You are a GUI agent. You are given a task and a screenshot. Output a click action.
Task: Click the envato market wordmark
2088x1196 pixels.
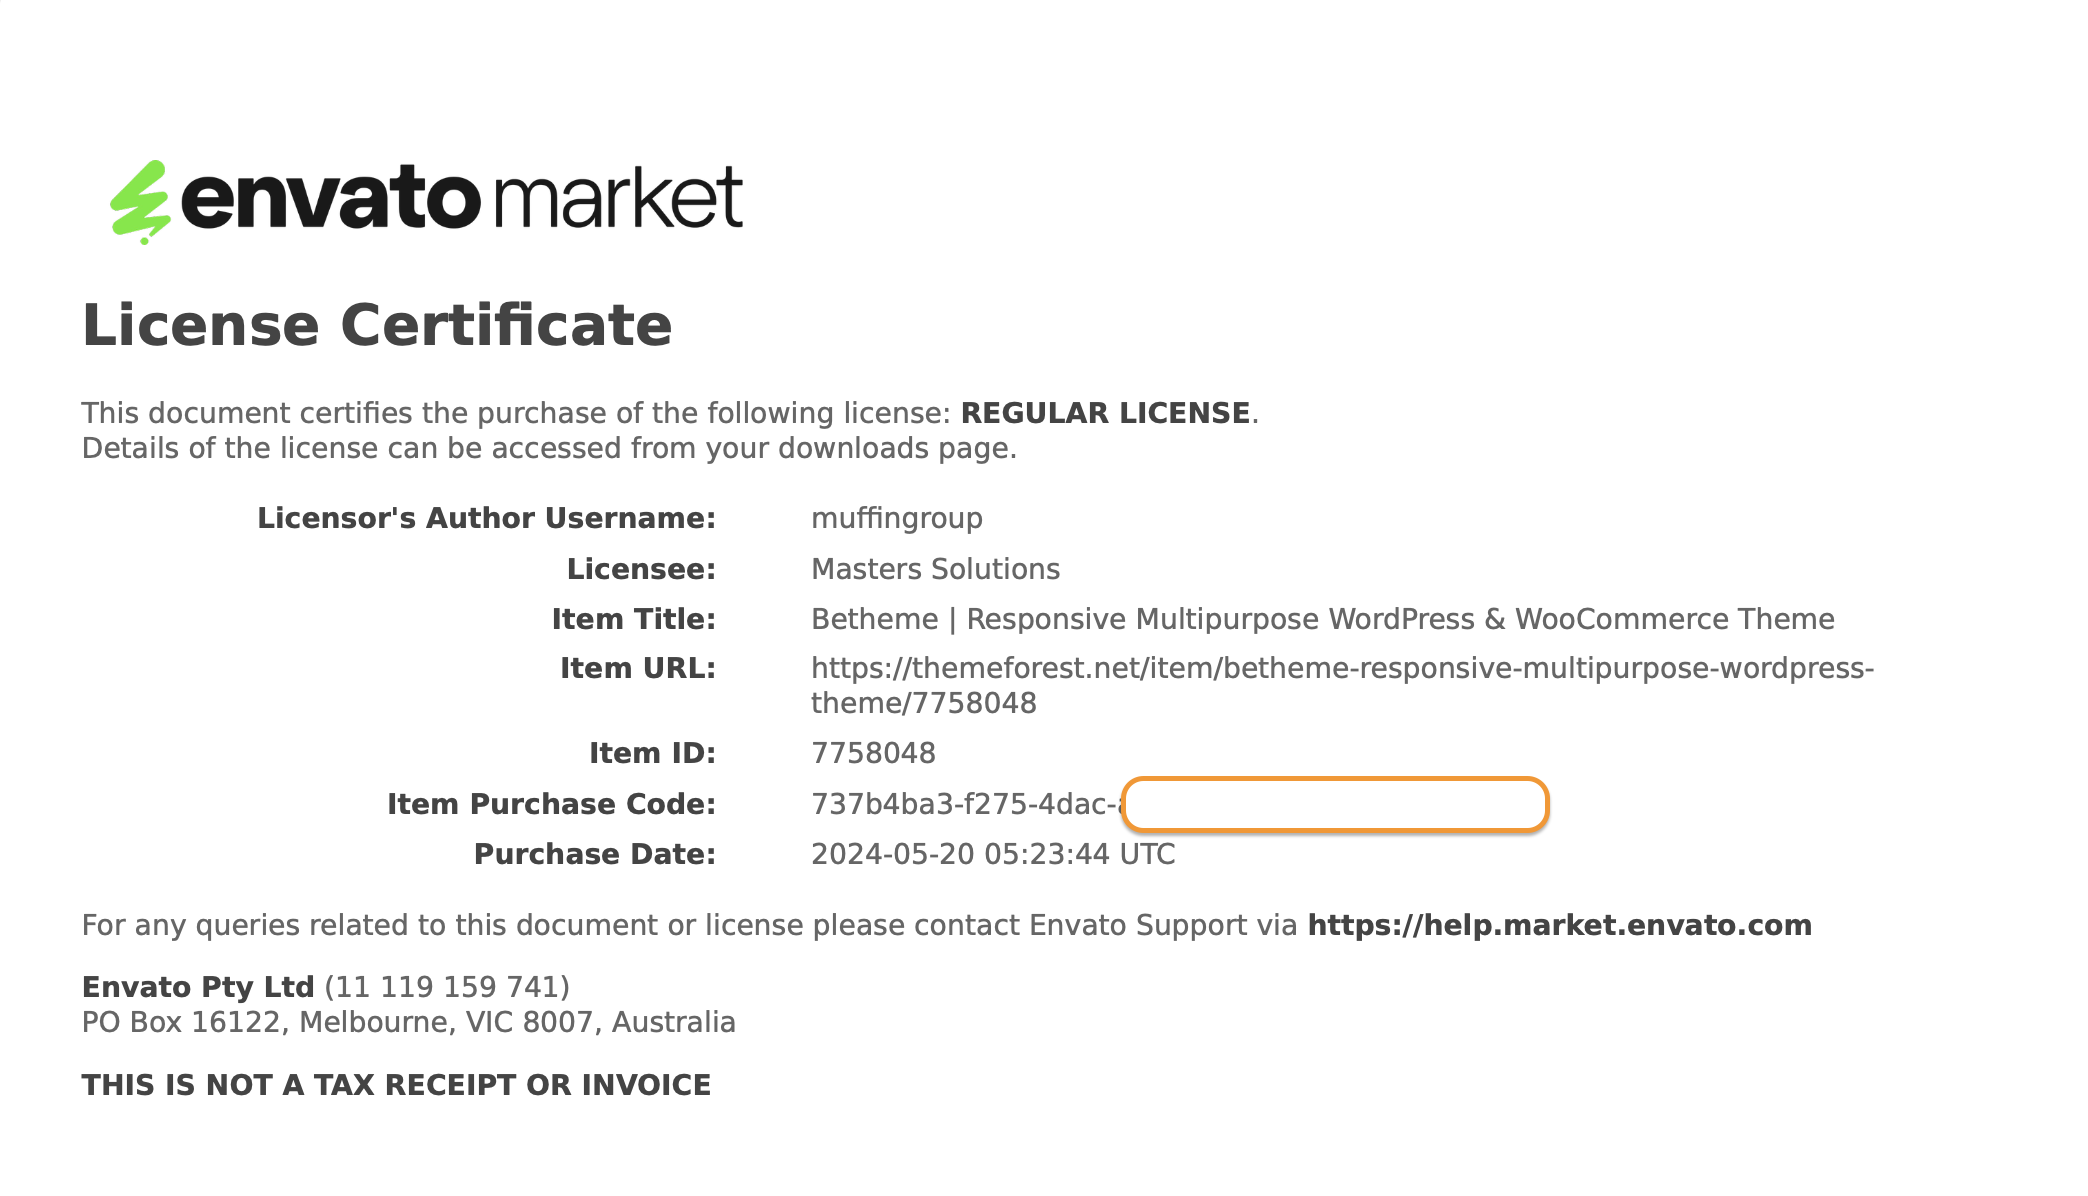[x=462, y=198]
